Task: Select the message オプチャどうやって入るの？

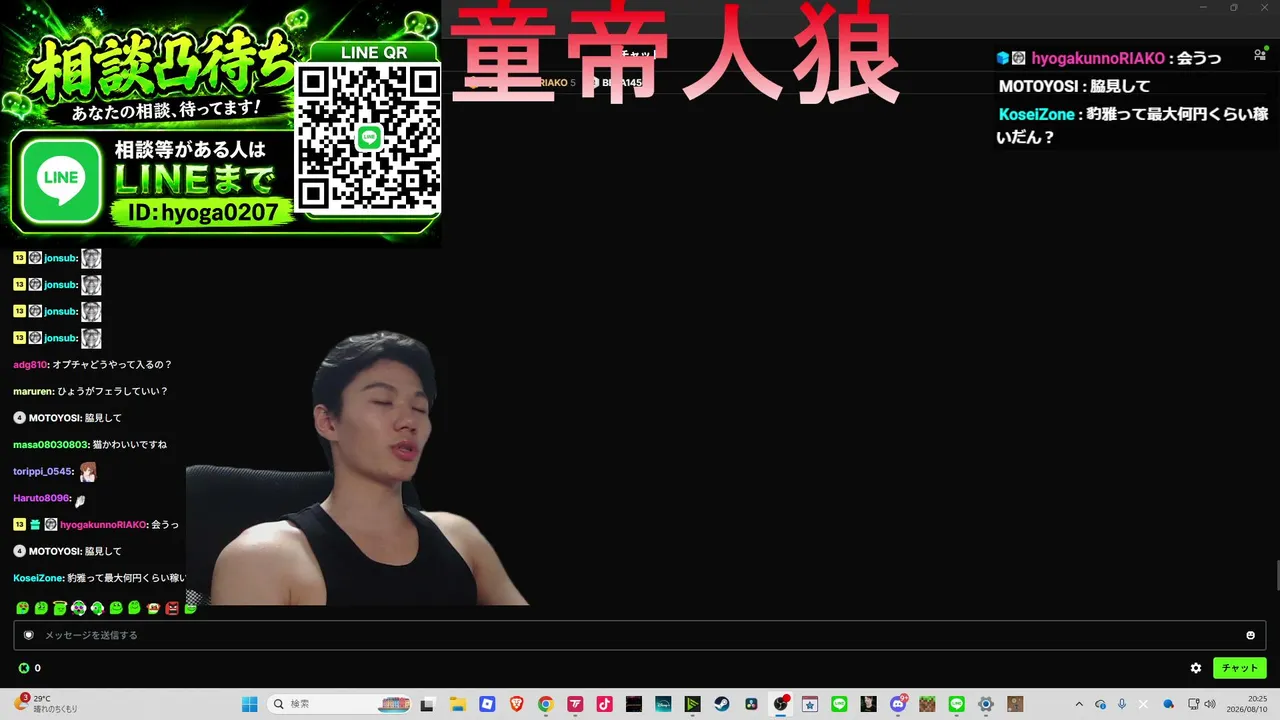Action: 111,365
